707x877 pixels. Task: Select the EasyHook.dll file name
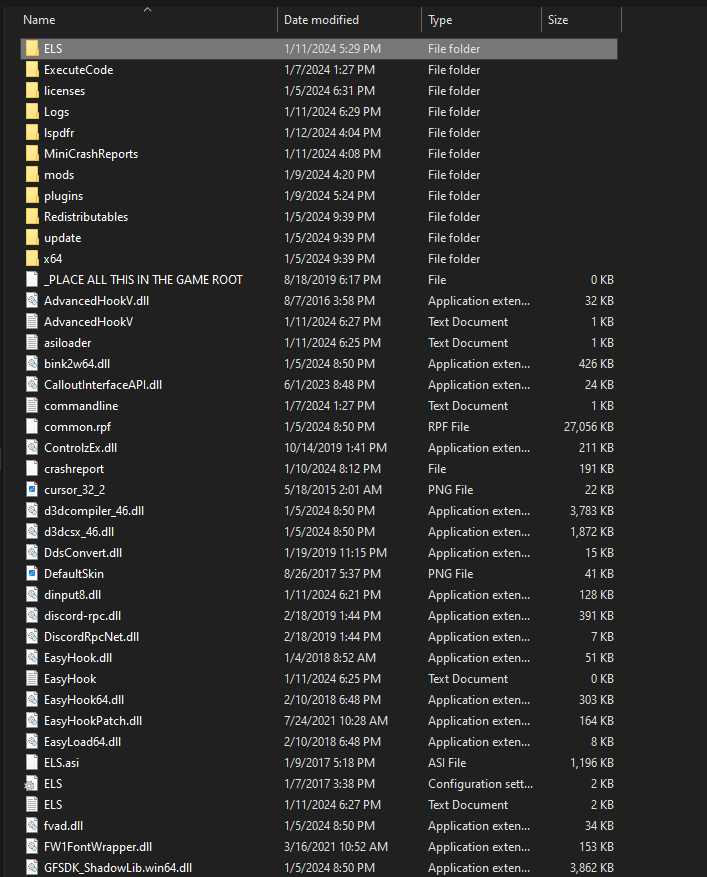(x=78, y=658)
